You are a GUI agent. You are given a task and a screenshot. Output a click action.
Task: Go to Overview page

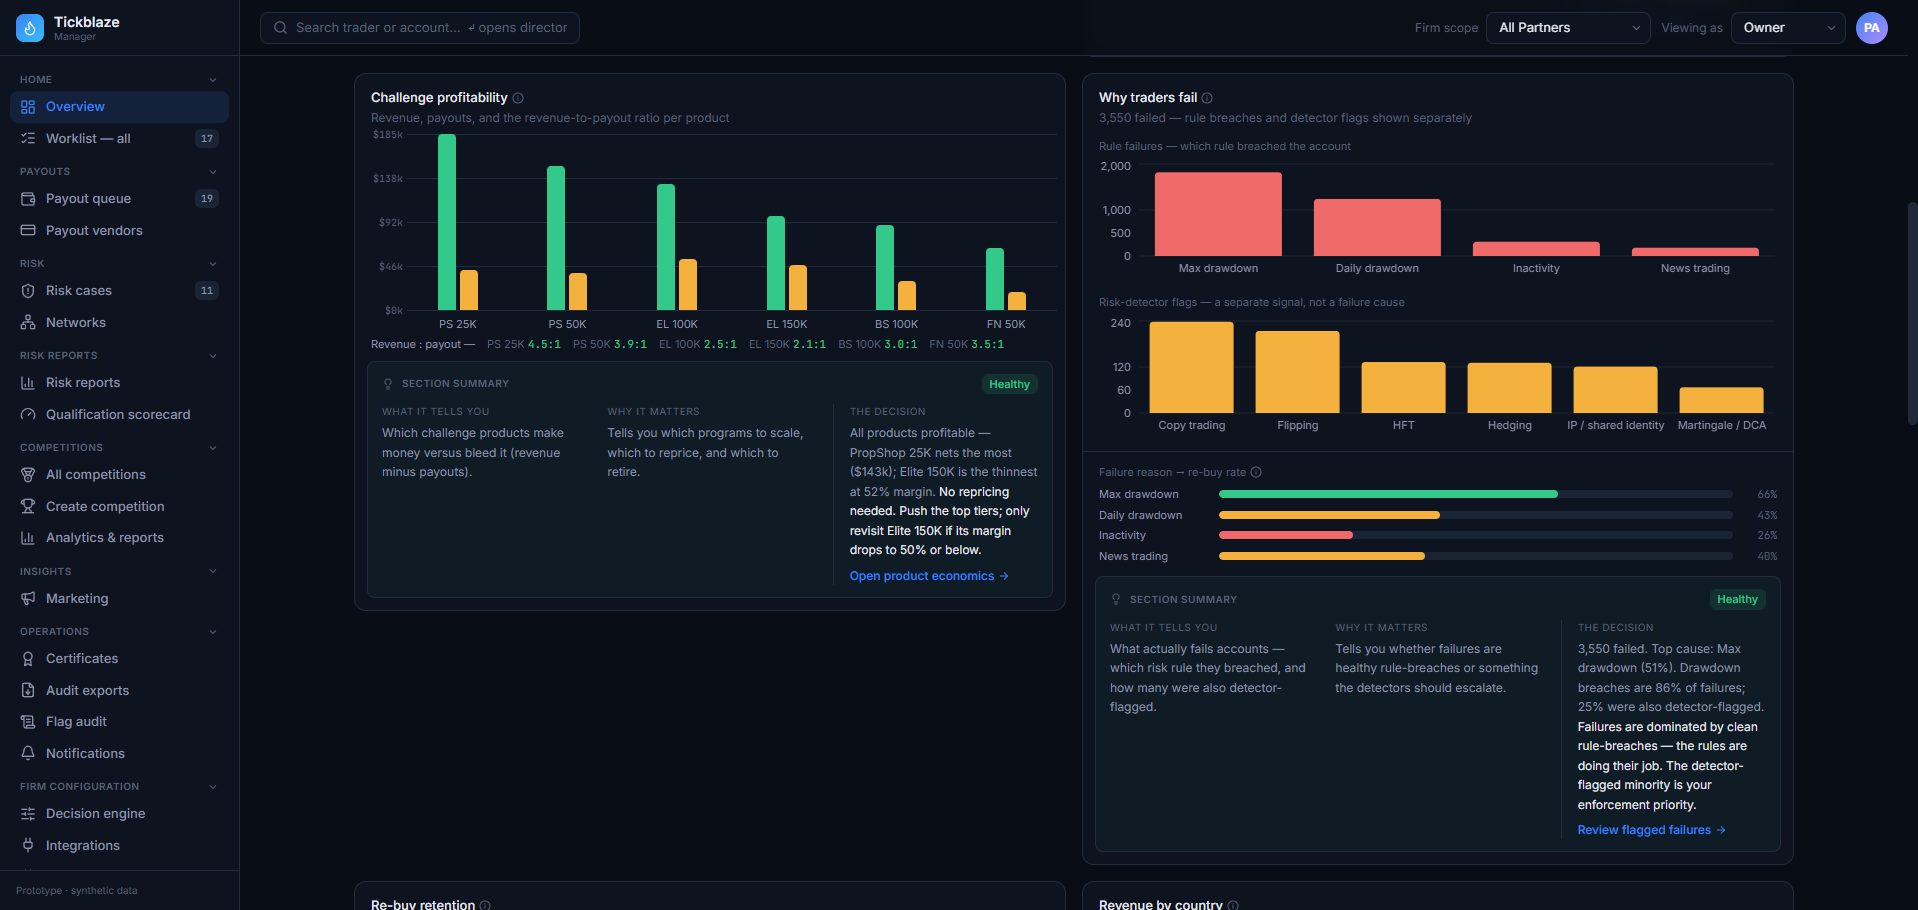tap(119, 107)
